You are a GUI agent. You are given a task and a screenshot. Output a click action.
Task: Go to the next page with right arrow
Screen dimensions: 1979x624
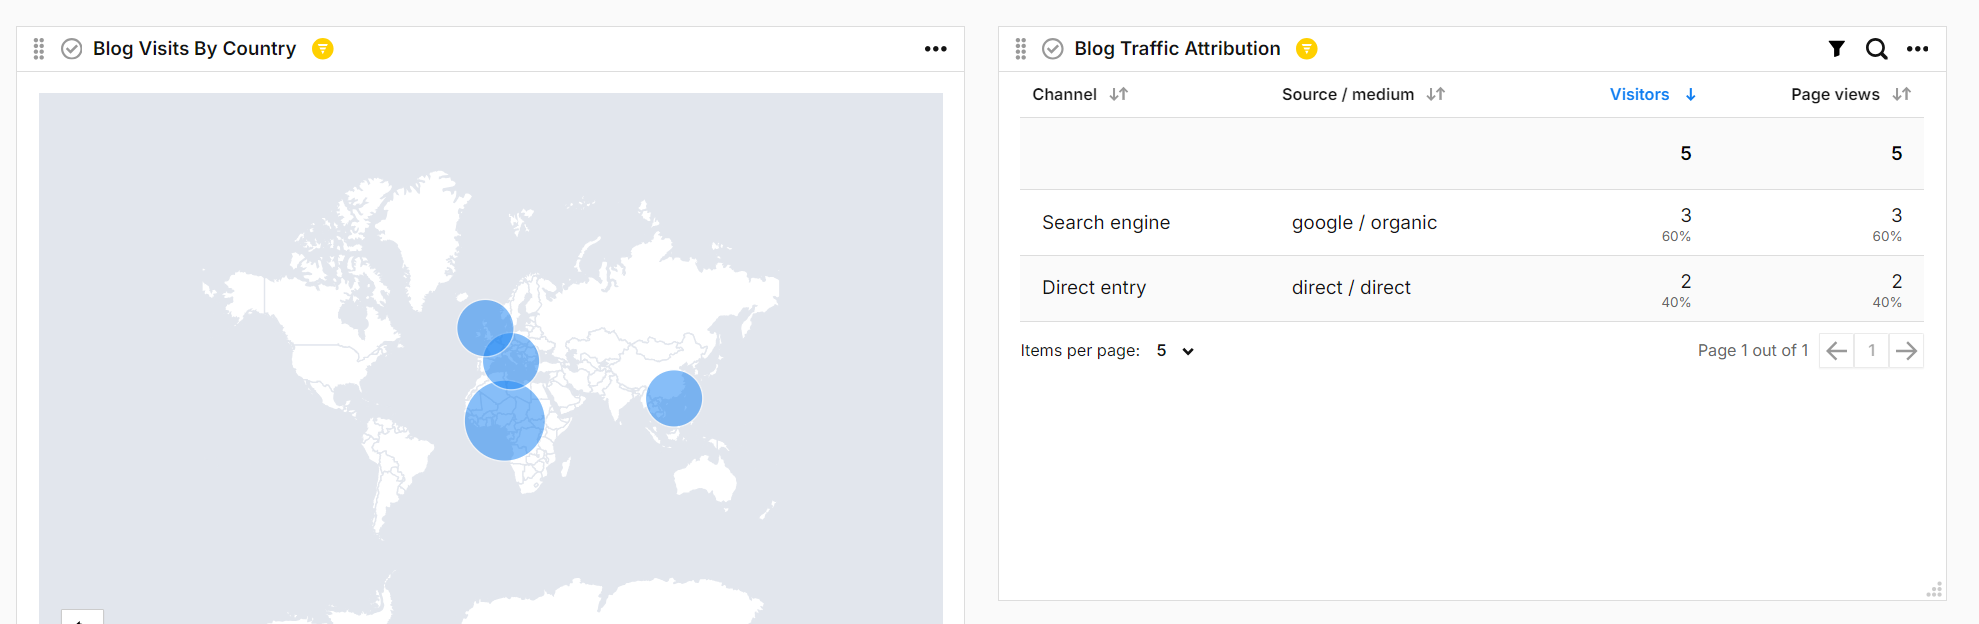(x=1906, y=351)
